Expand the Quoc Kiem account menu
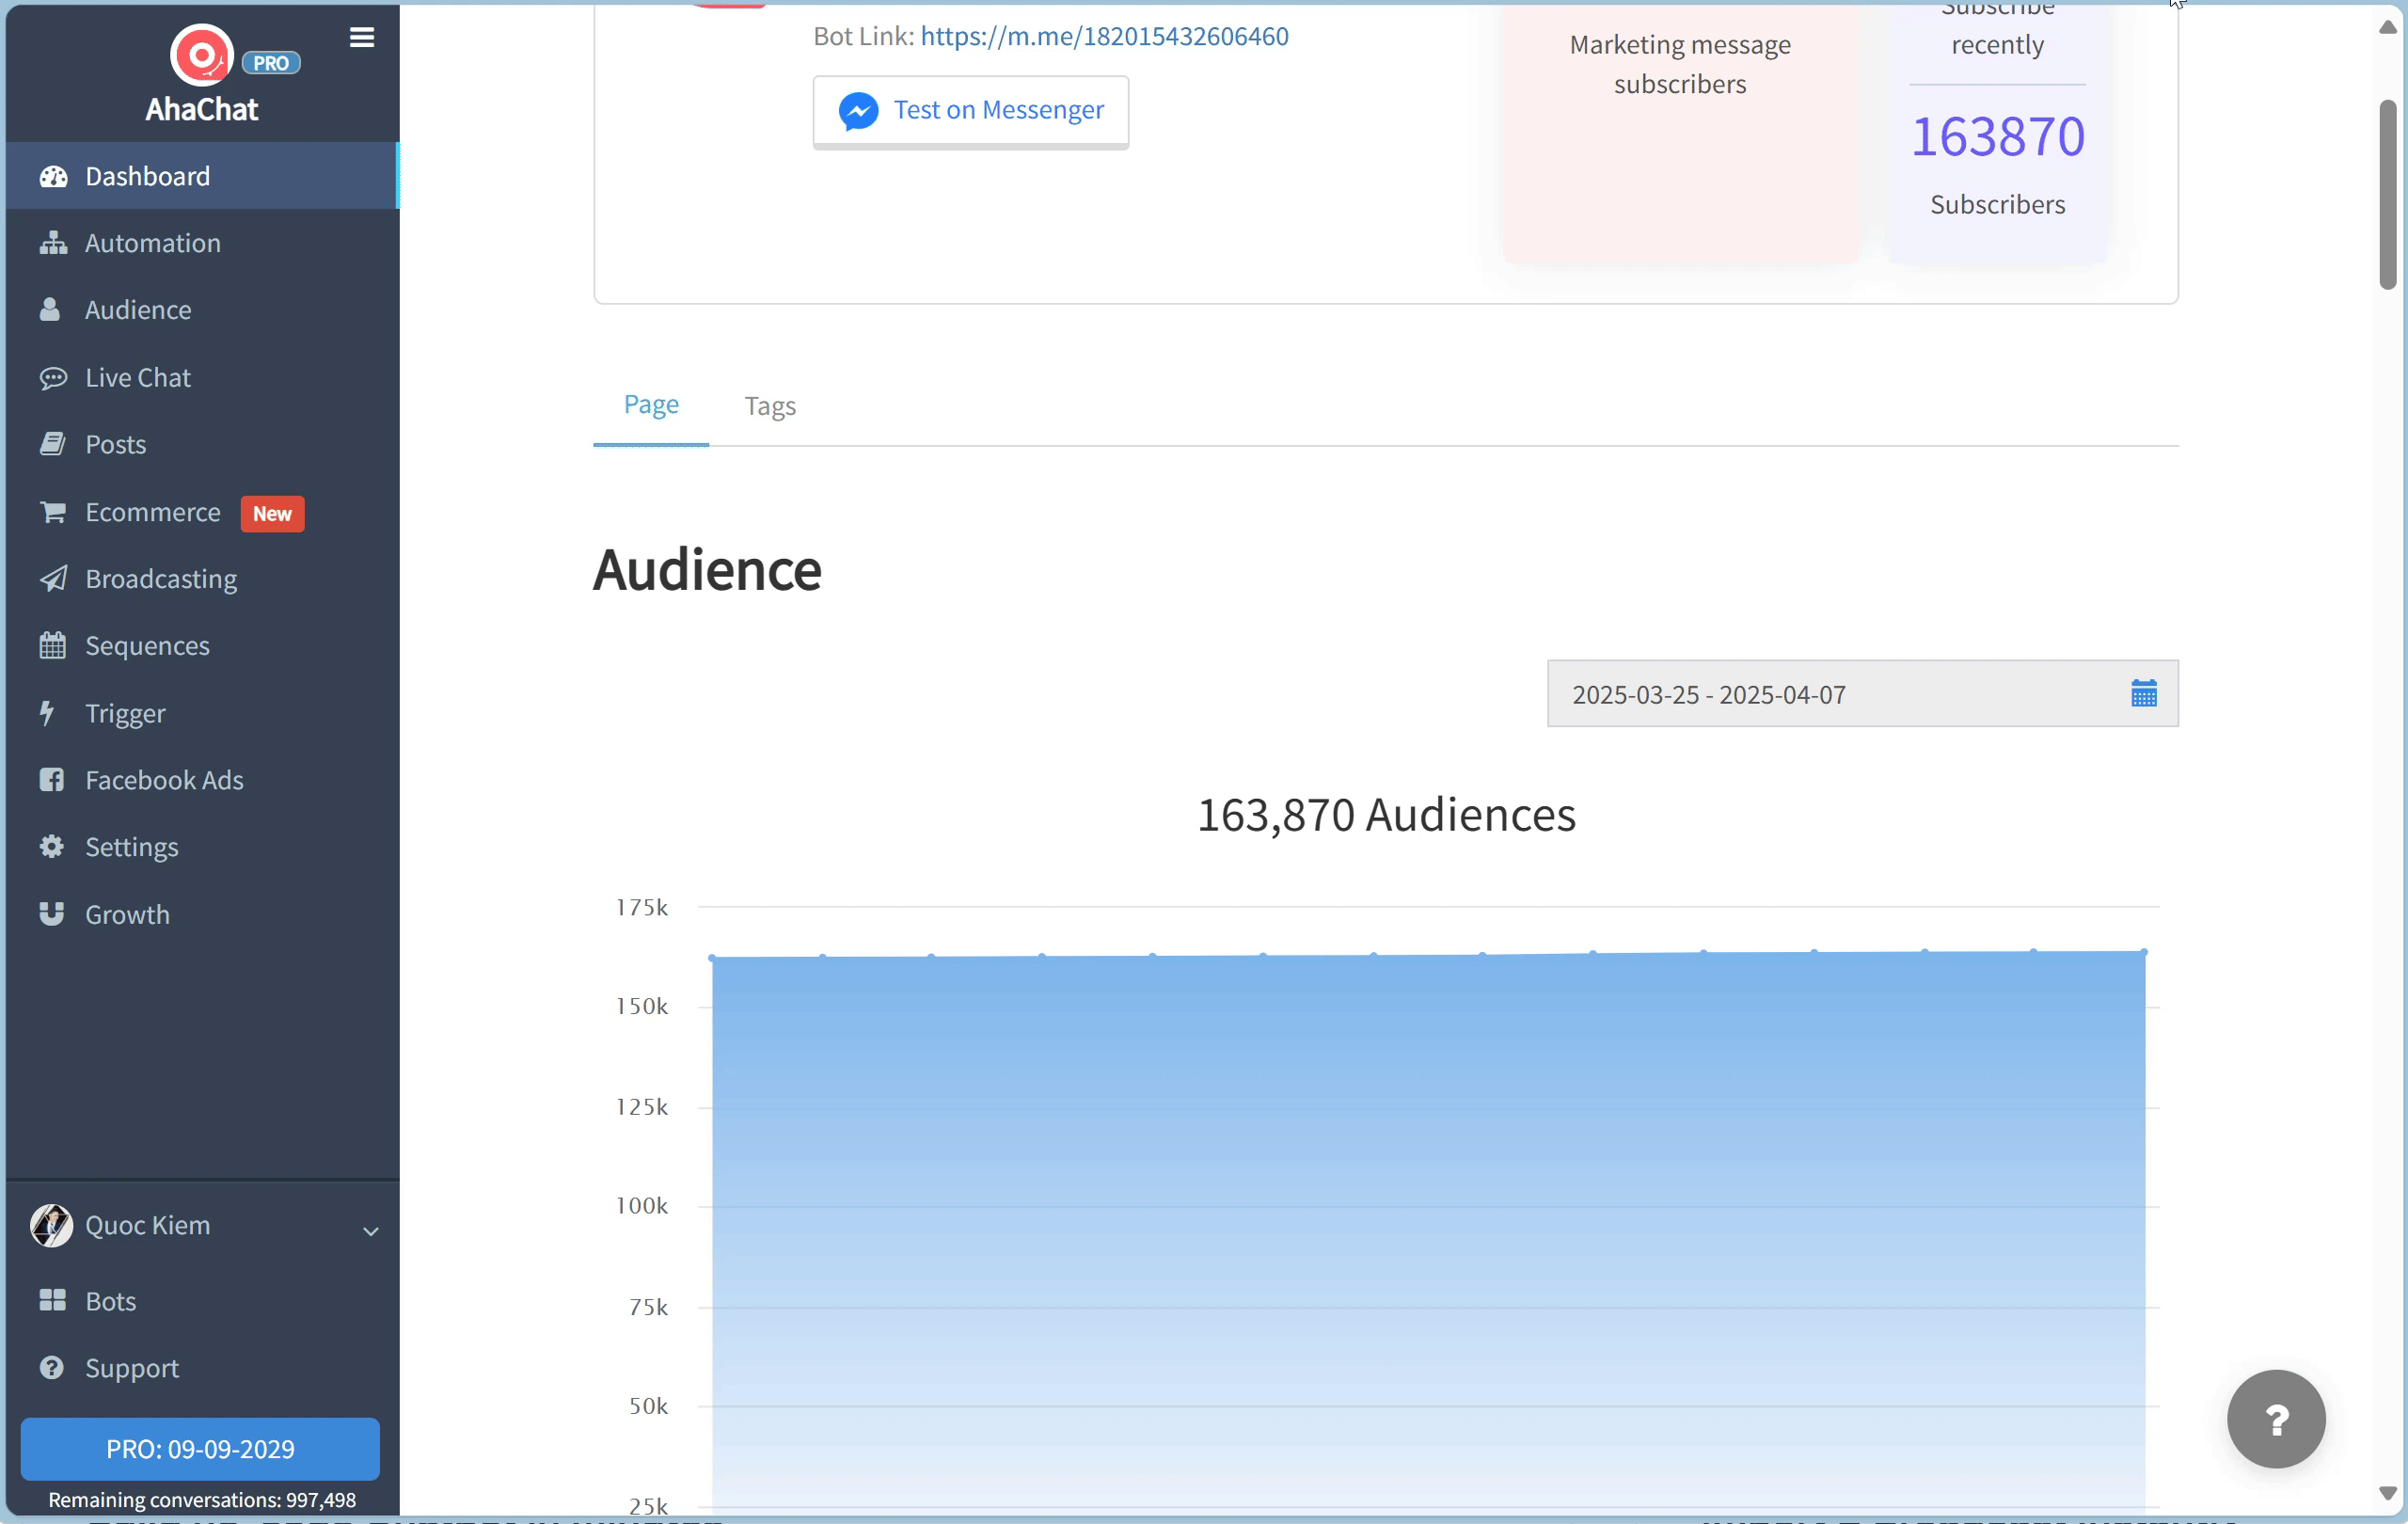This screenshot has width=2408, height=1524. point(370,1230)
